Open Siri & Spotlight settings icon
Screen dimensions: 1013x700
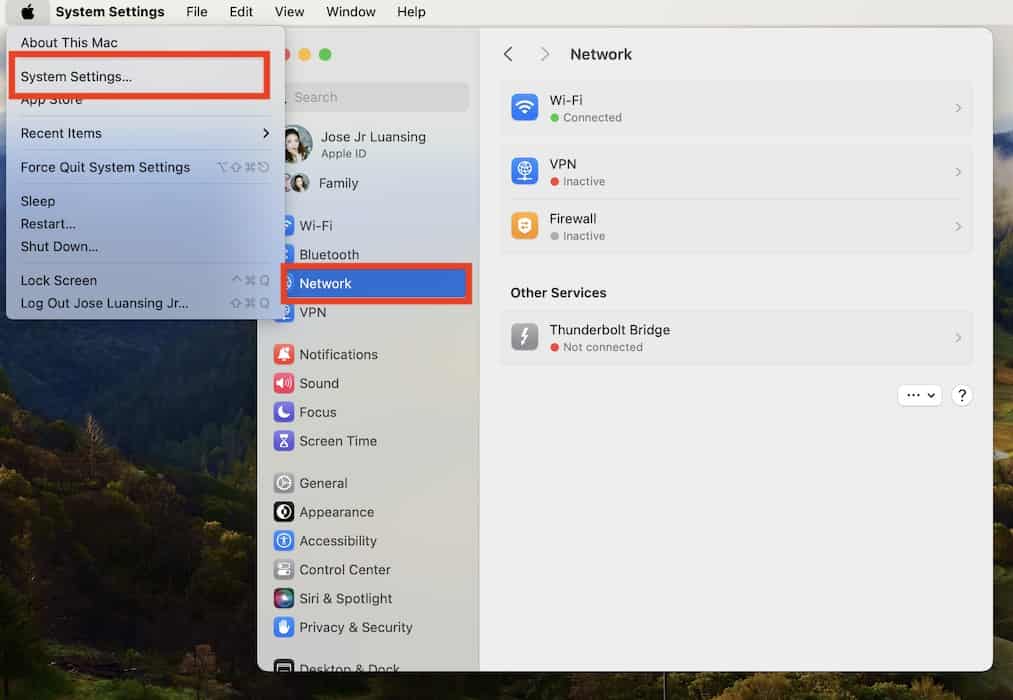(x=284, y=599)
